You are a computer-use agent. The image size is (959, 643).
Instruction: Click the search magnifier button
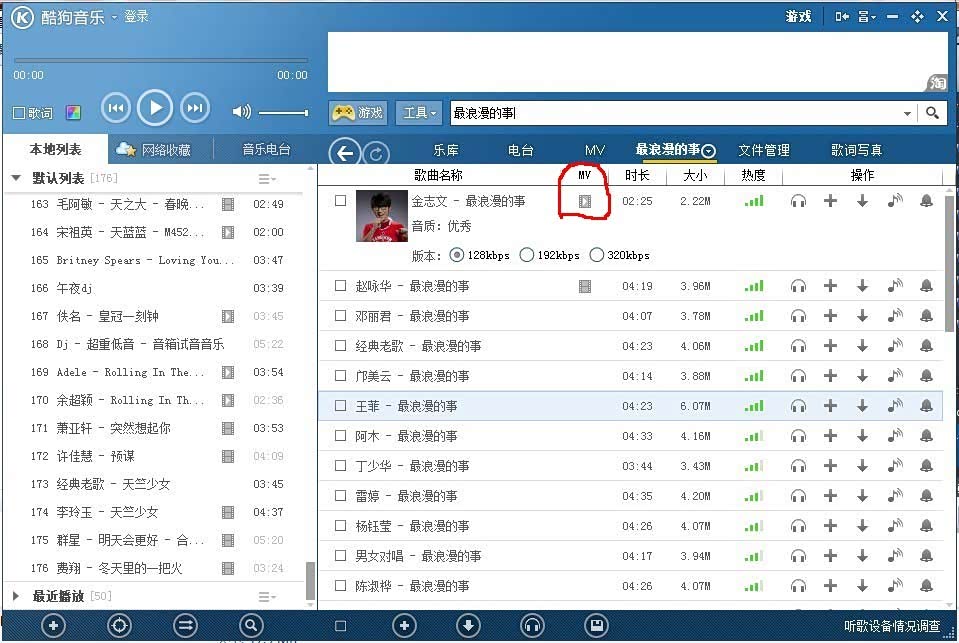coord(933,113)
